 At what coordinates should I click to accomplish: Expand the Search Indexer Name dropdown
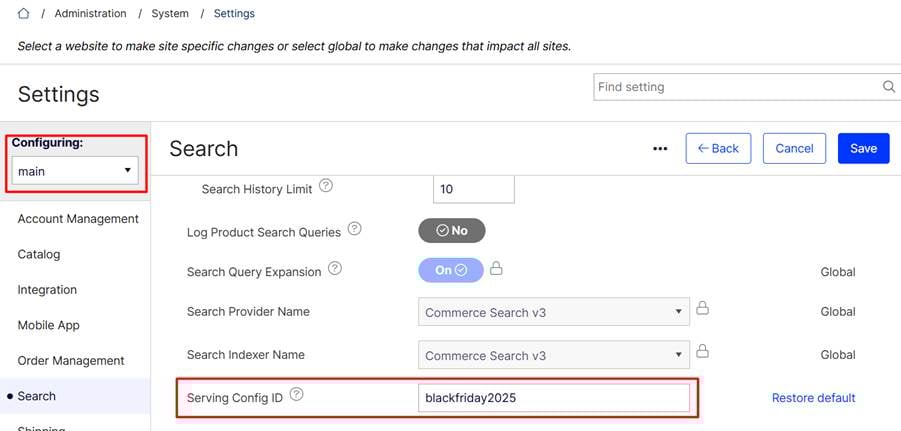click(553, 355)
